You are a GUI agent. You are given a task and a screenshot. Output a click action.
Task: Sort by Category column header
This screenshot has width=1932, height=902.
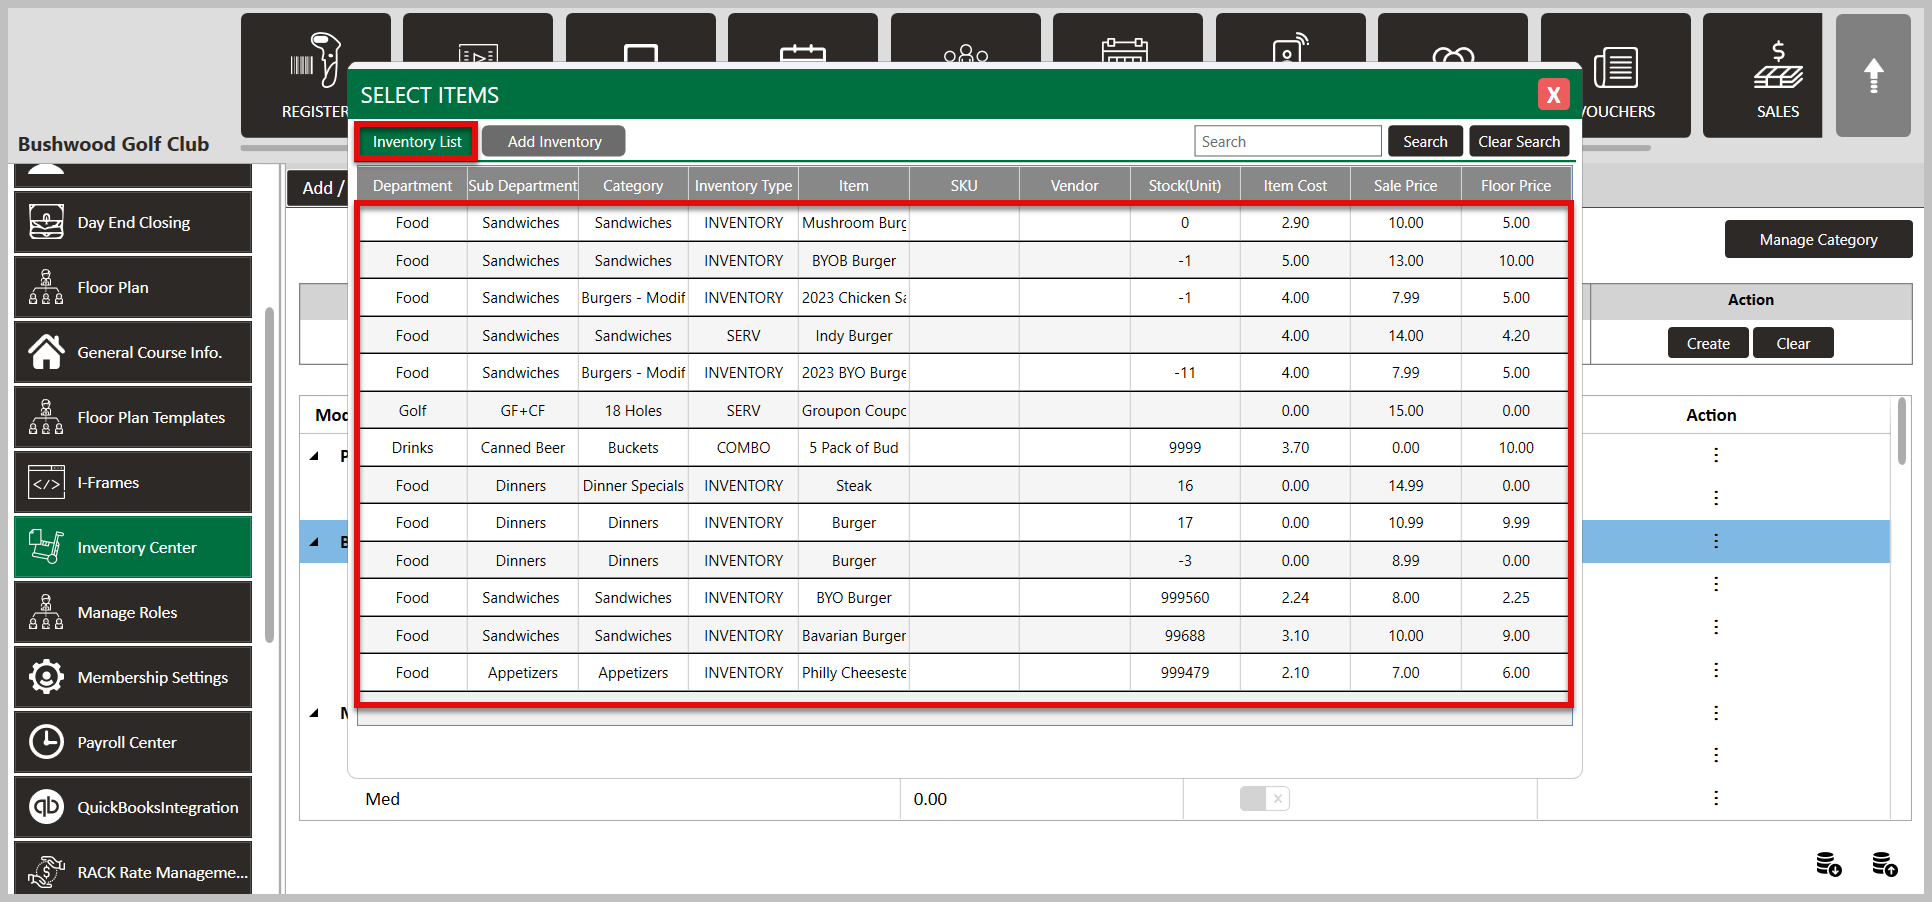[633, 186]
